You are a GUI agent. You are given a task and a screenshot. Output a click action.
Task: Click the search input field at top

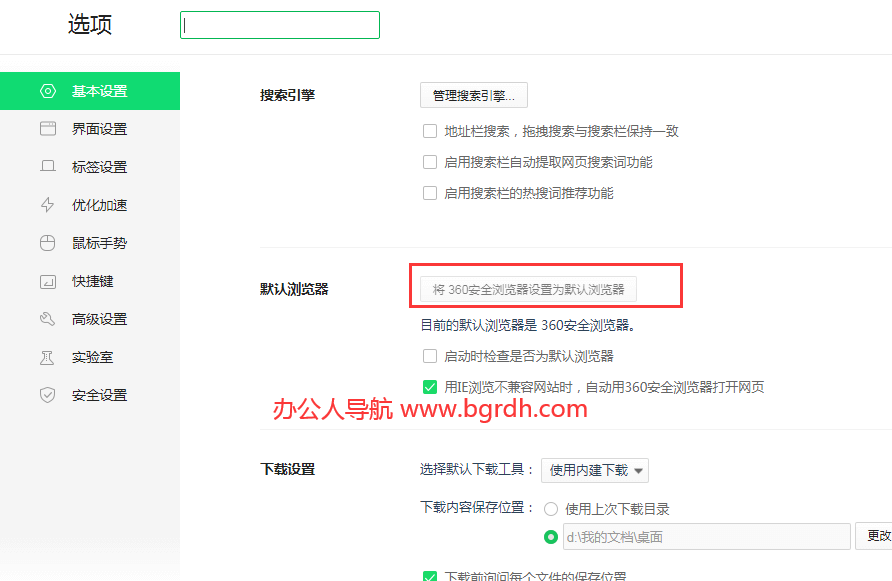coord(279,24)
